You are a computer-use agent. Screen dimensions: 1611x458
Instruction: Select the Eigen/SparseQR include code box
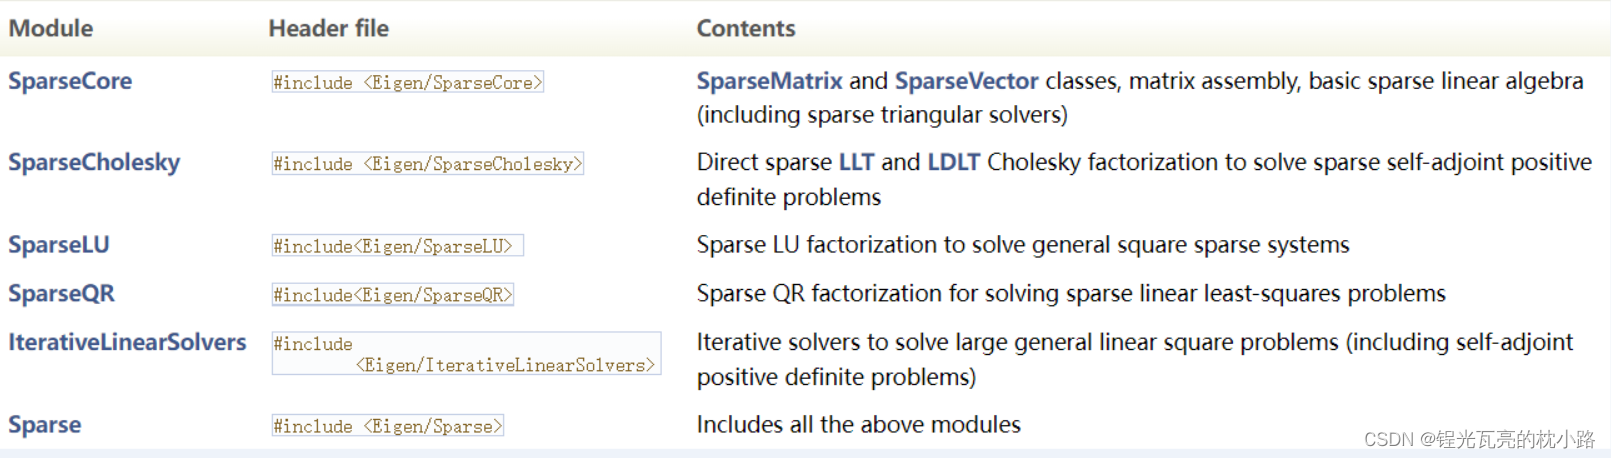pos(393,294)
